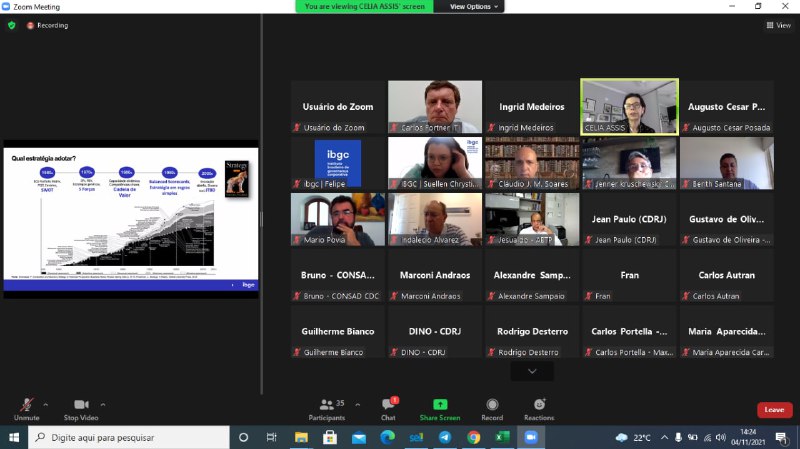Select CELIA ASSIS video tile
Viewport: 800px width, 449px height.
coord(630,107)
